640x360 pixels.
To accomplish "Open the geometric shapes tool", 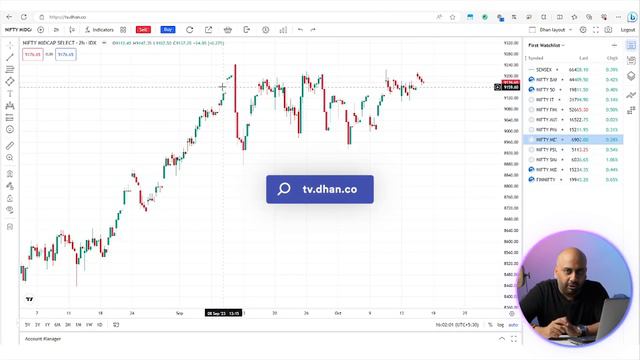I will pyautogui.click(x=10, y=82).
